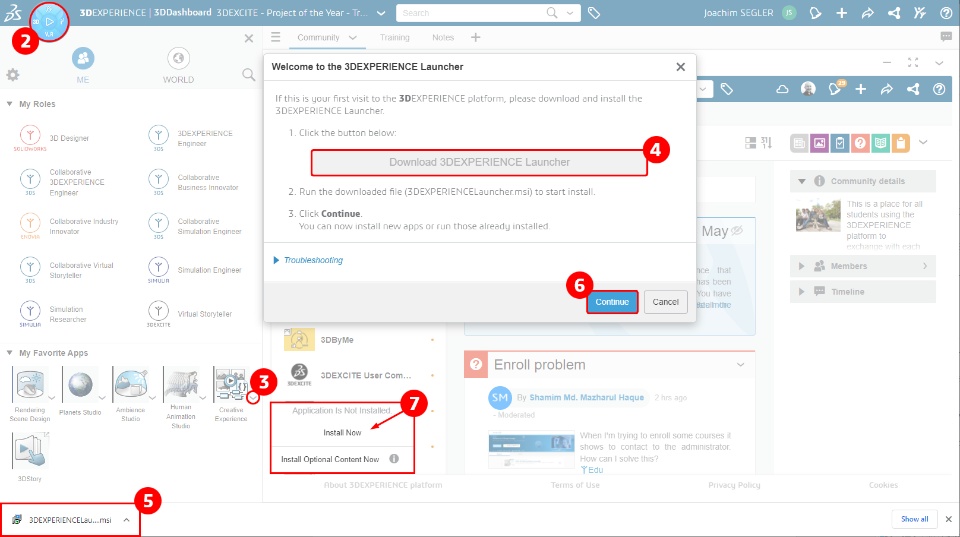Close the Launcher welcome dialog
Image resolution: width=960 pixels, height=537 pixels.
[680, 67]
